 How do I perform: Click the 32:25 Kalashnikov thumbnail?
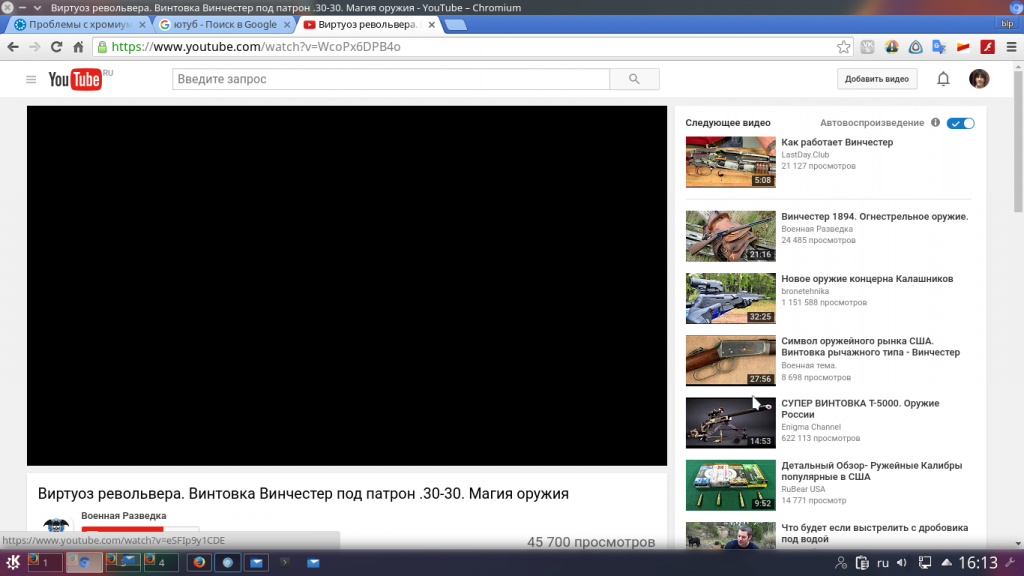tap(730, 298)
